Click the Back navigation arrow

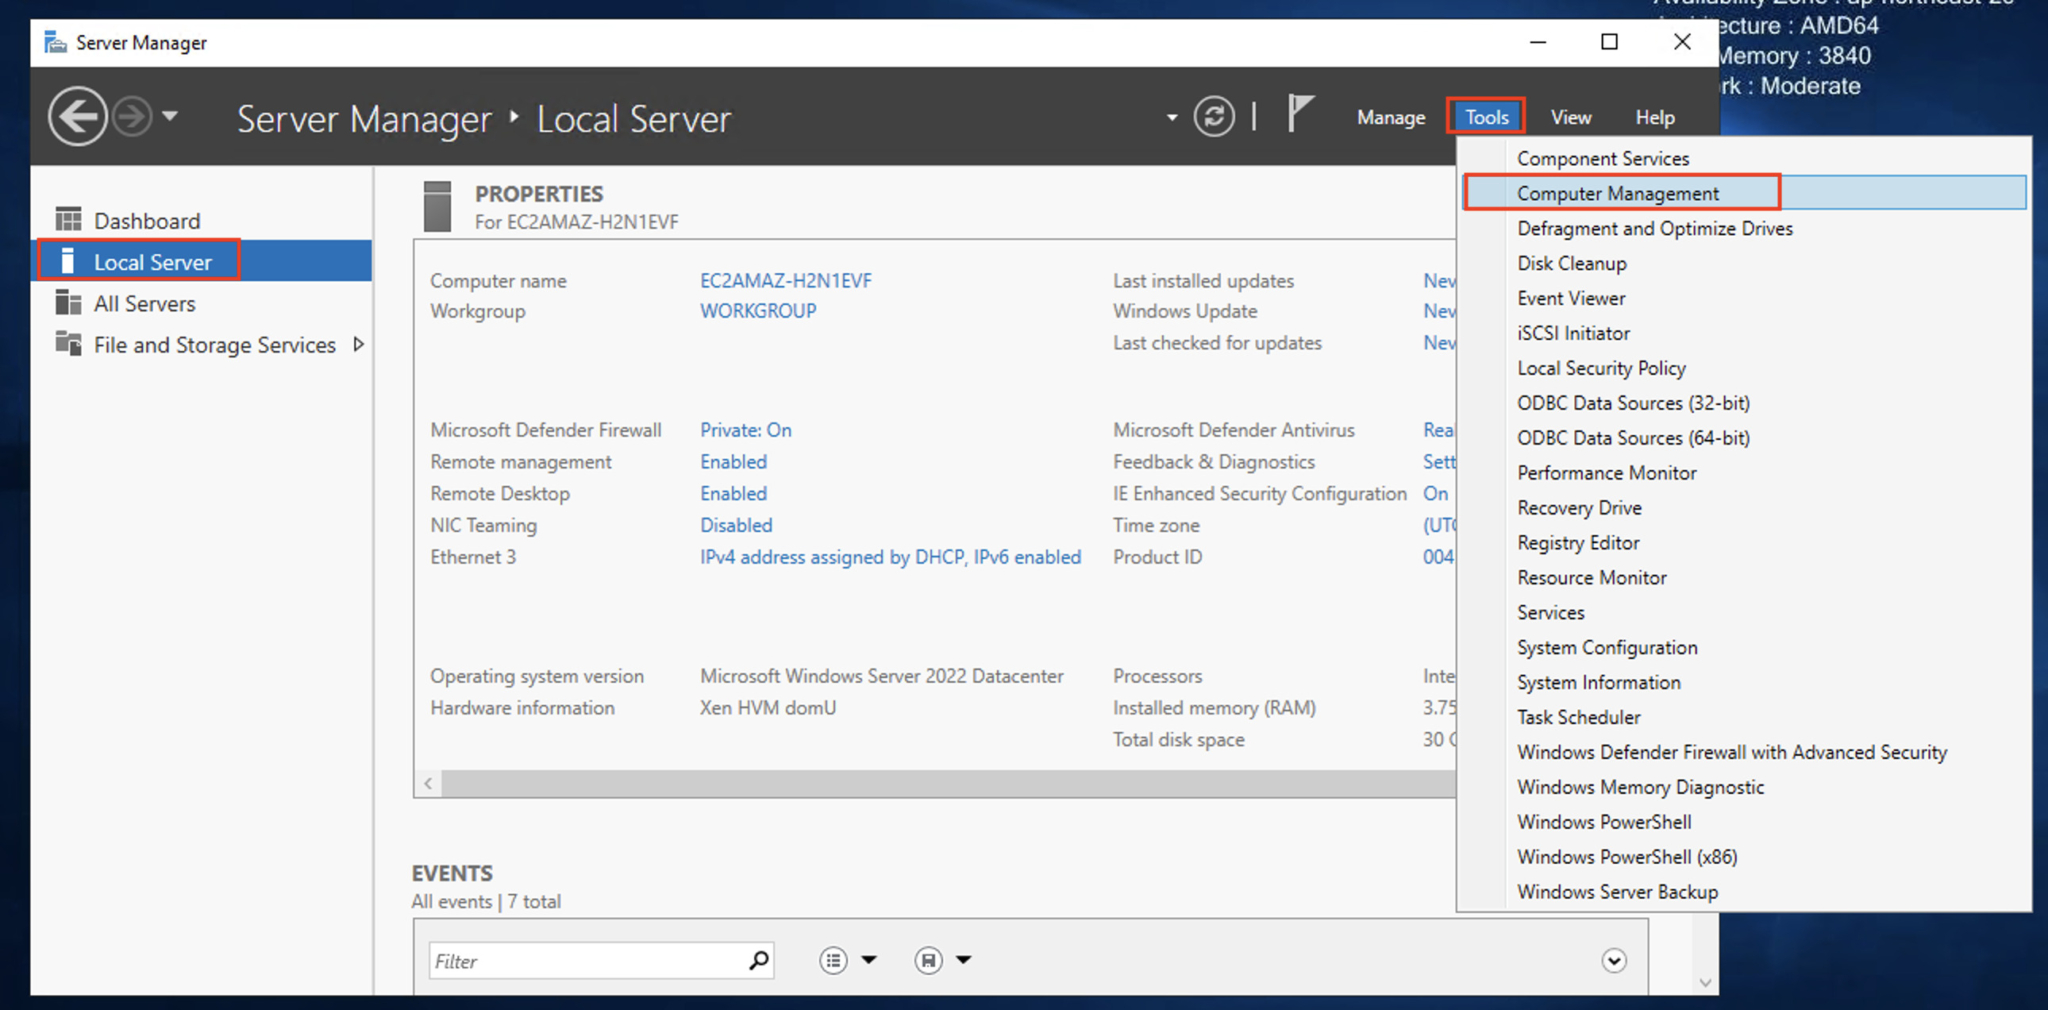(77, 116)
